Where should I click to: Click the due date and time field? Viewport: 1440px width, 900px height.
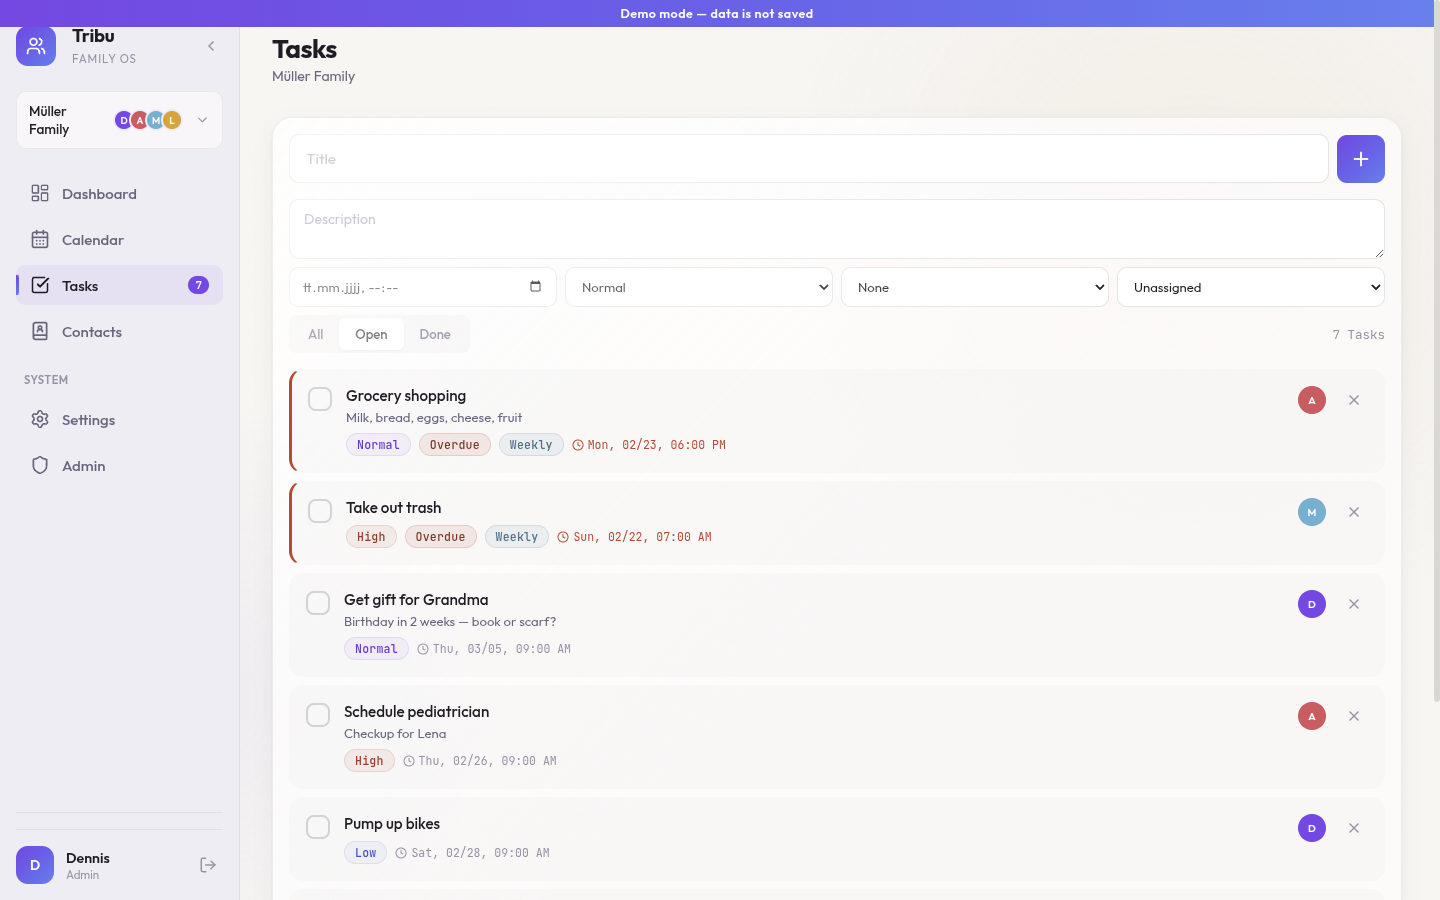point(422,287)
